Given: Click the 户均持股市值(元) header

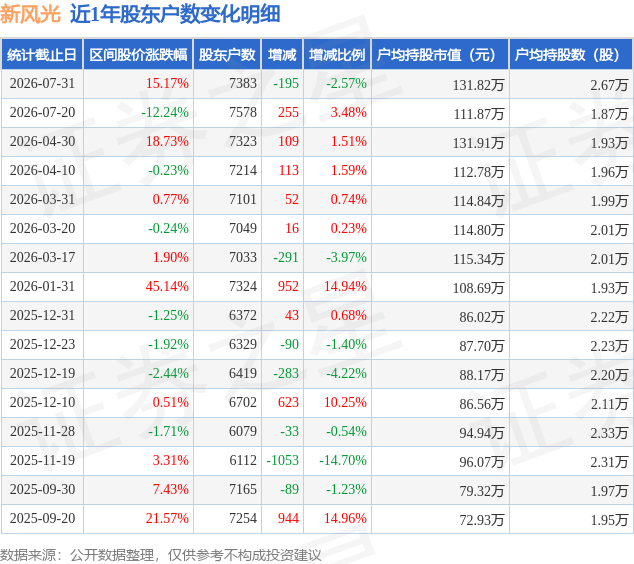Looking at the screenshot, I should click(440, 55).
